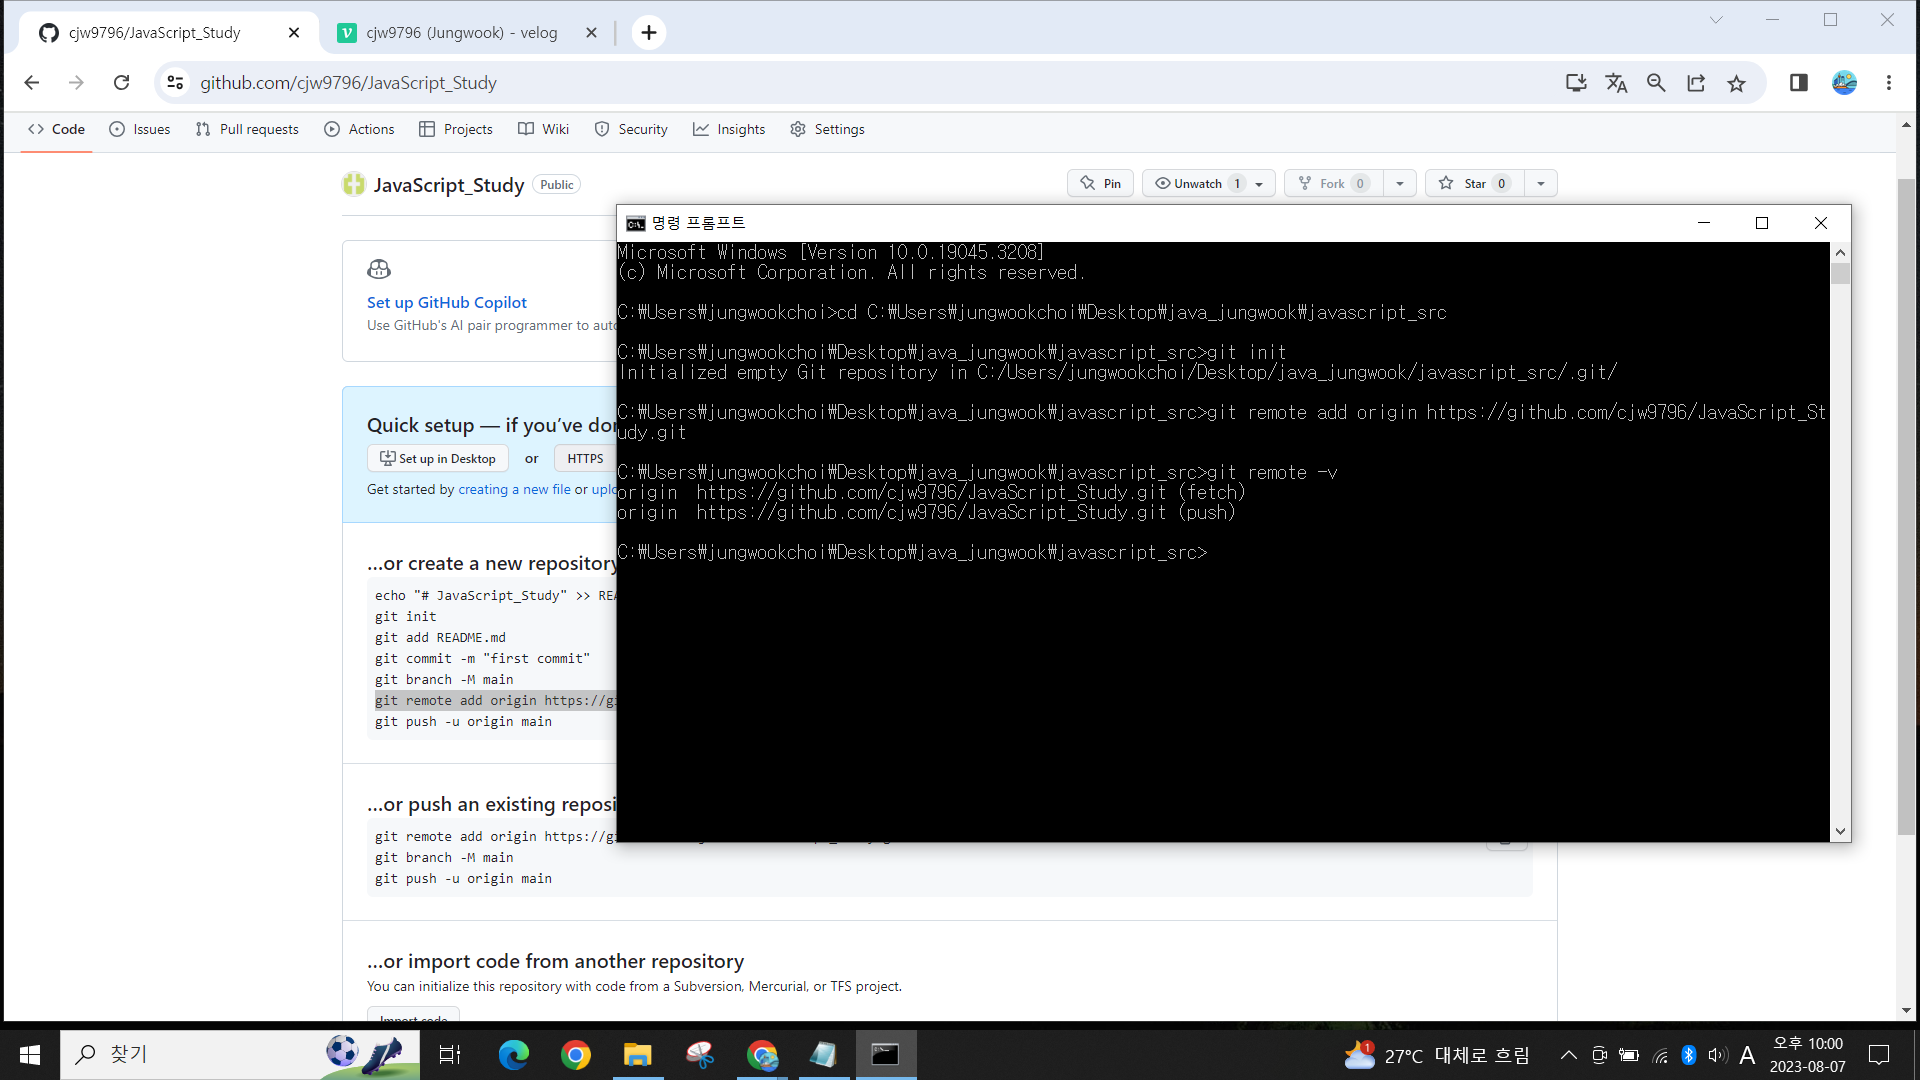Open the Chrome side panel icon

[1798, 83]
